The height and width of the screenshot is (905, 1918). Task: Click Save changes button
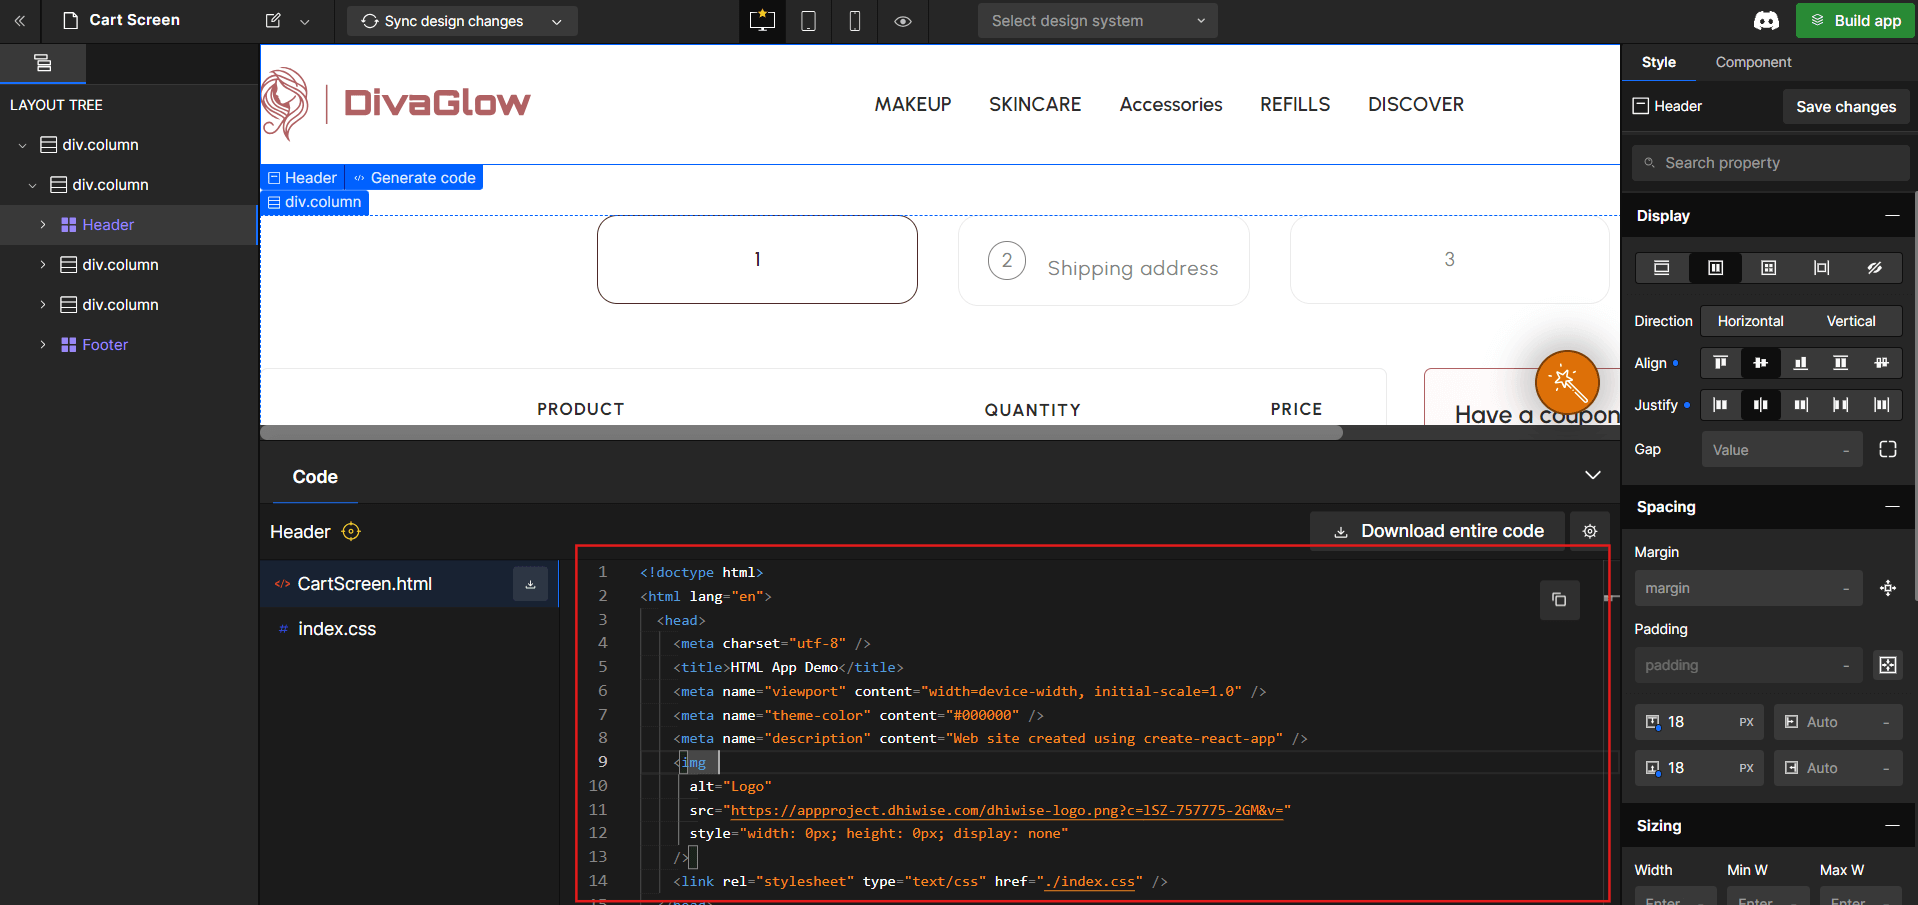click(1846, 107)
